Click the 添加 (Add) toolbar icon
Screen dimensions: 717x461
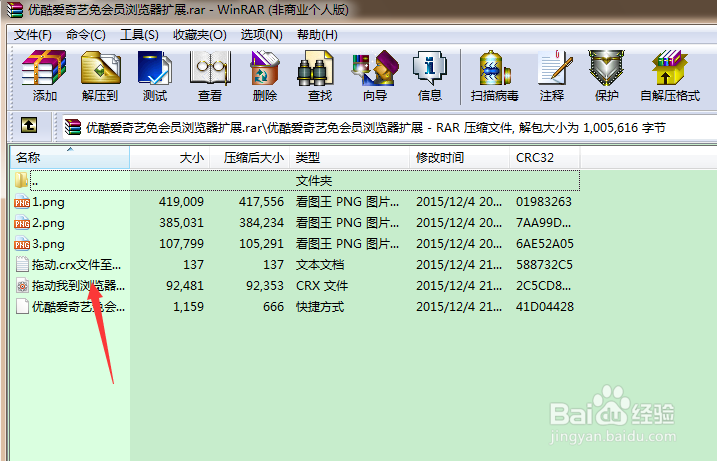44,68
